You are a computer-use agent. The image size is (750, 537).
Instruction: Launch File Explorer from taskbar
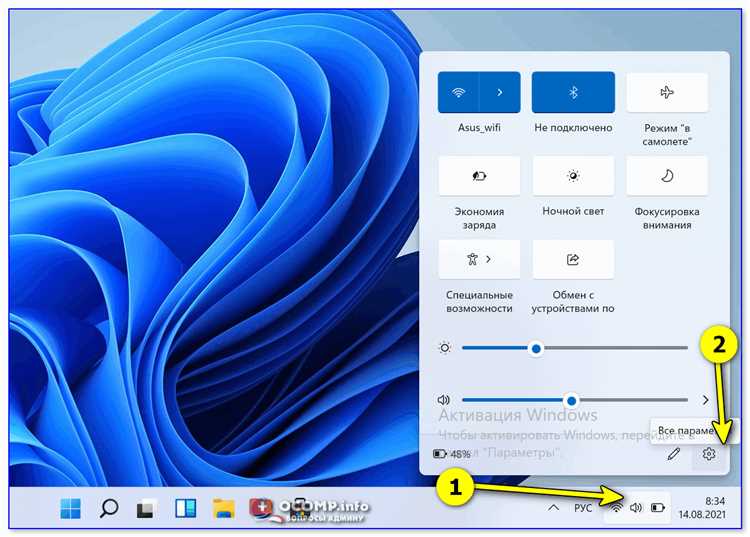[x=223, y=508]
